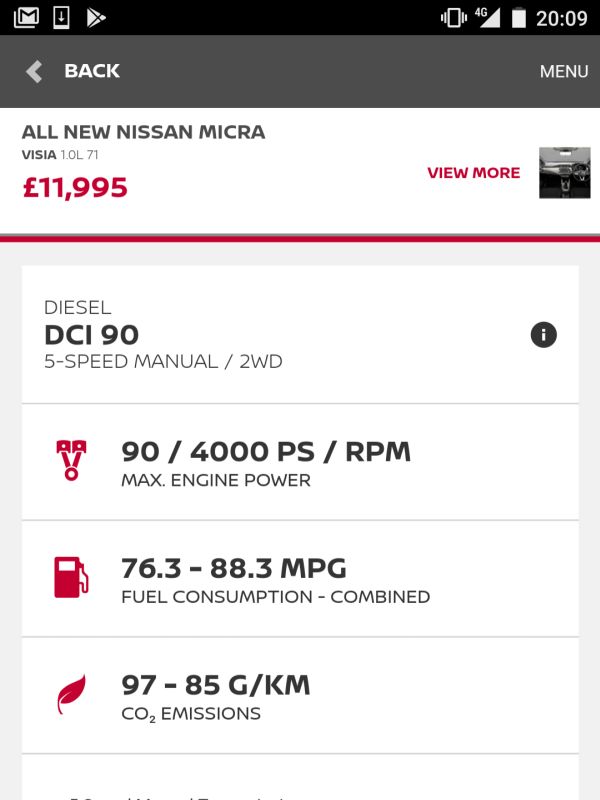Tap the CO2 leaf icon
Screen dimensions: 600x800
[71, 694]
